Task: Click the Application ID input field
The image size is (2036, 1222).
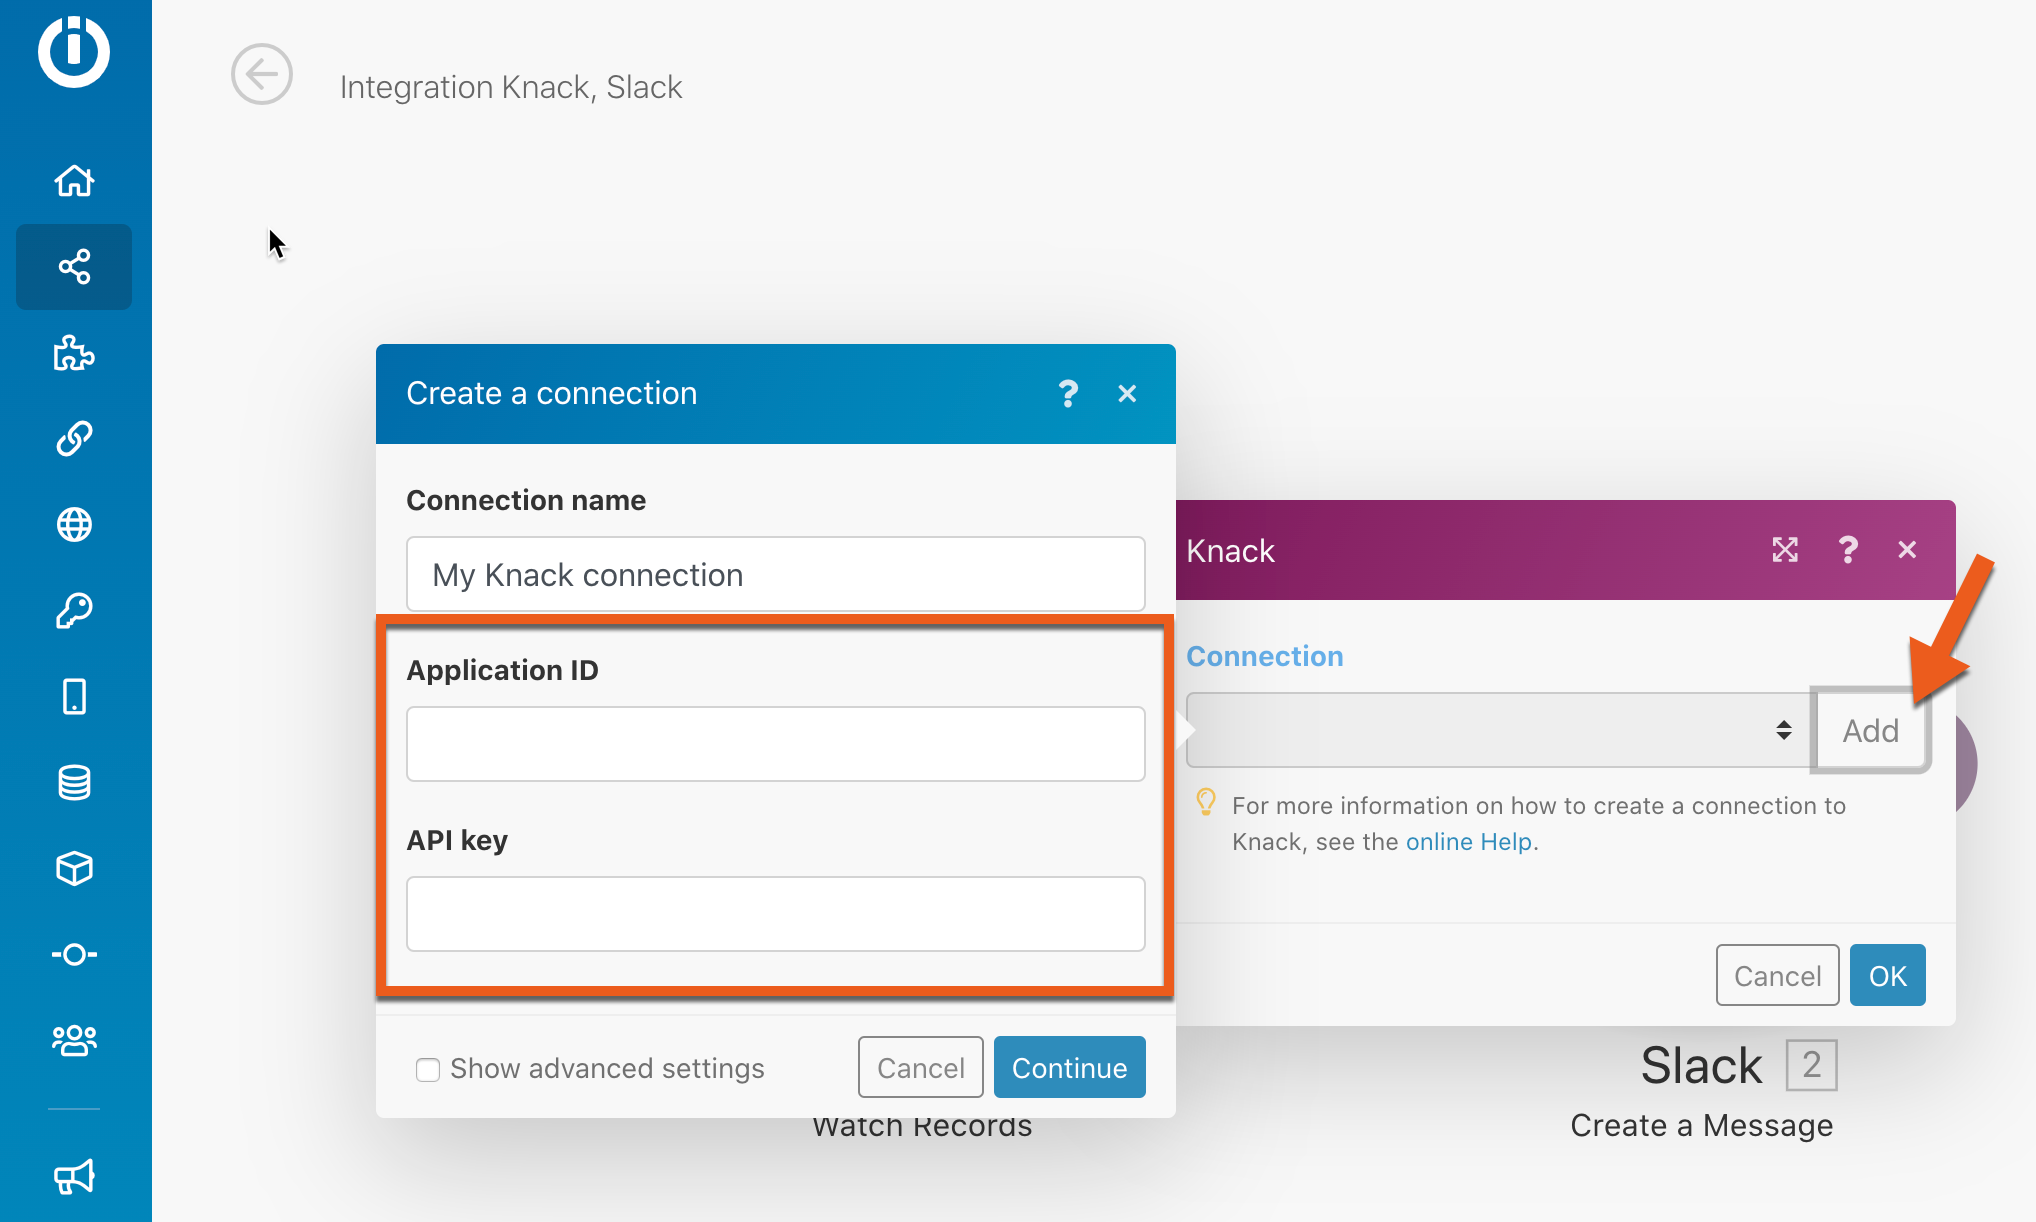Action: (x=775, y=744)
